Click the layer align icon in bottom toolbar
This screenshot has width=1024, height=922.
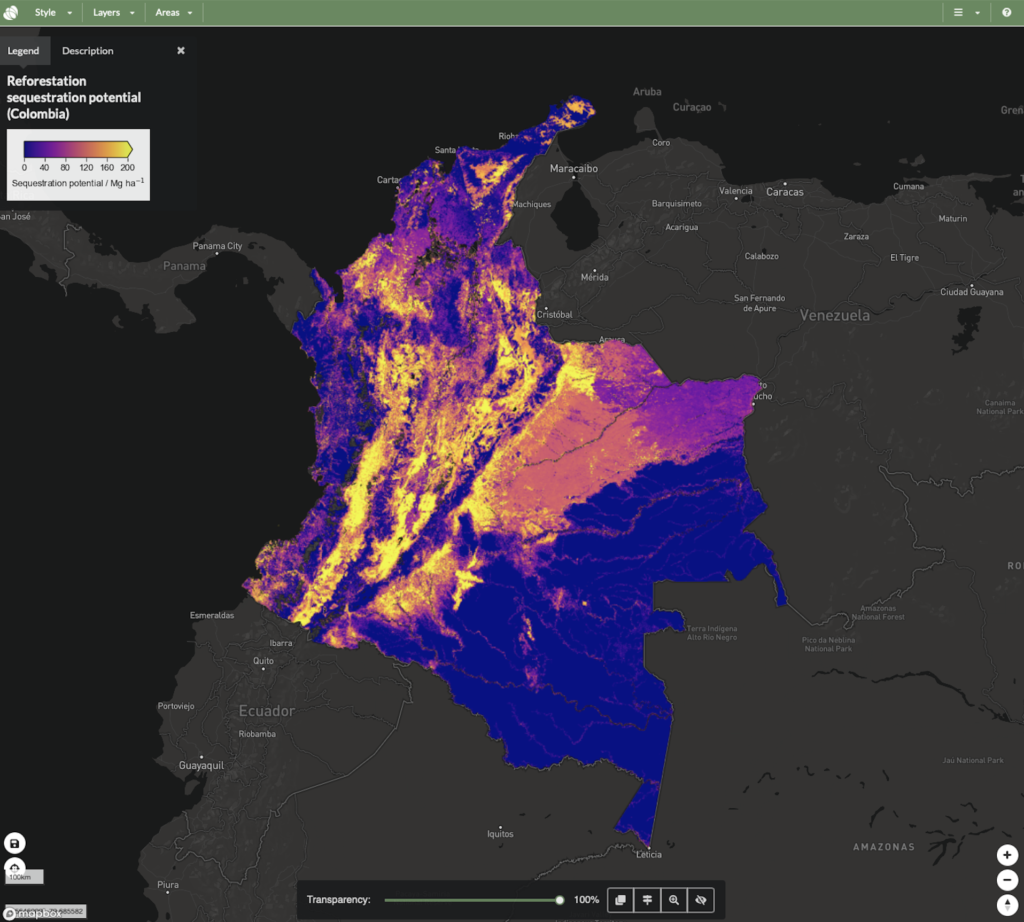(648, 900)
